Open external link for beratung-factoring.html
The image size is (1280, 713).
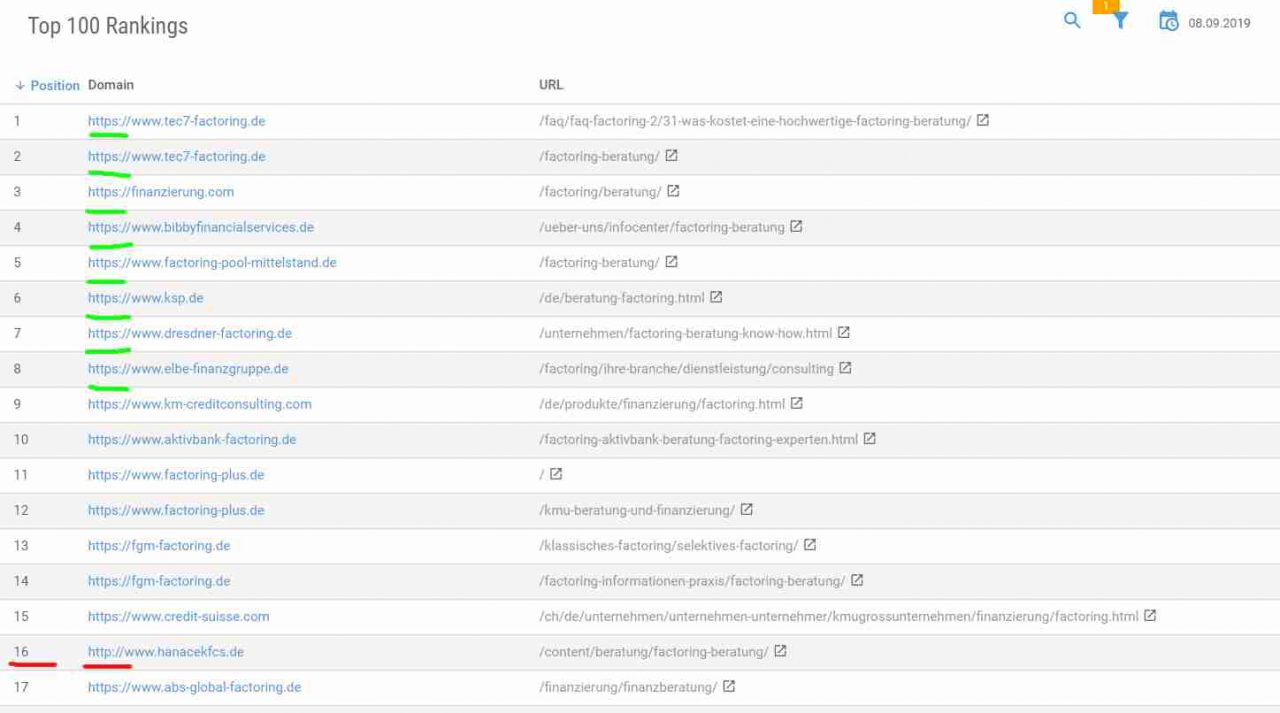pos(716,297)
